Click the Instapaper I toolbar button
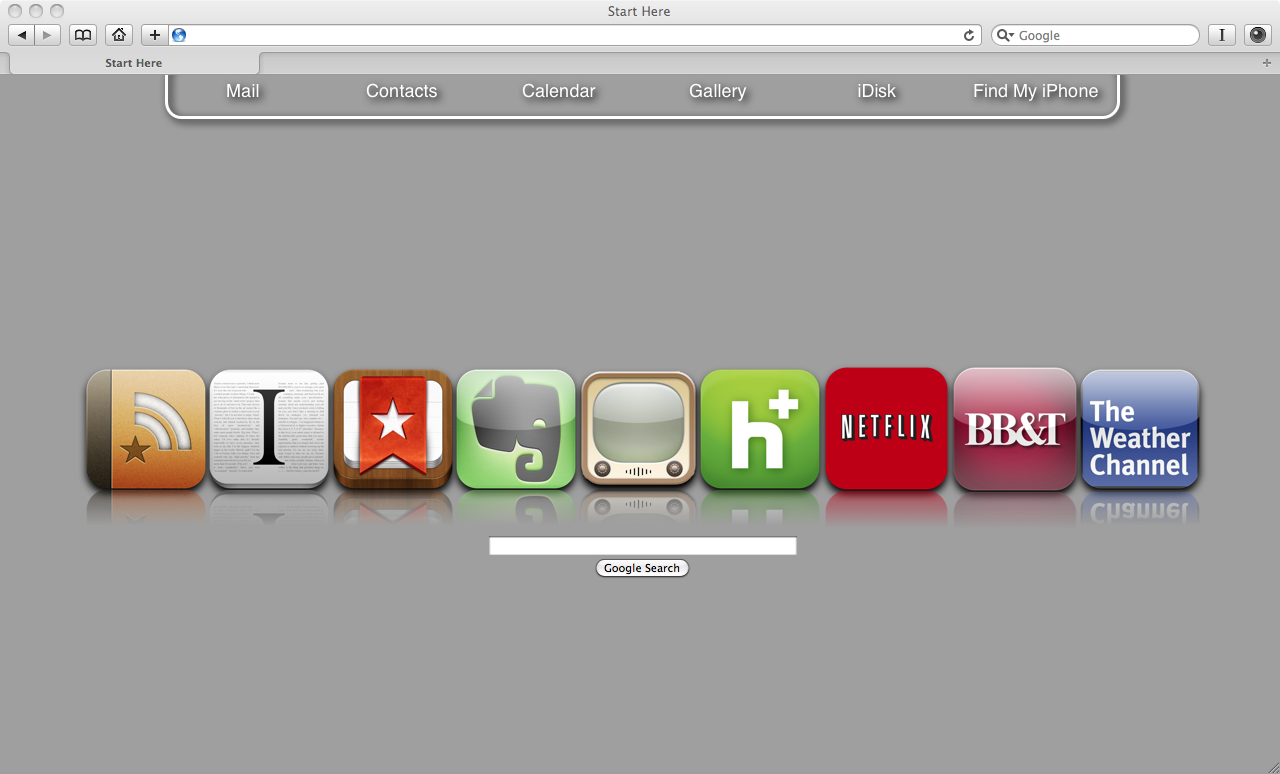1280x774 pixels. [1222, 35]
